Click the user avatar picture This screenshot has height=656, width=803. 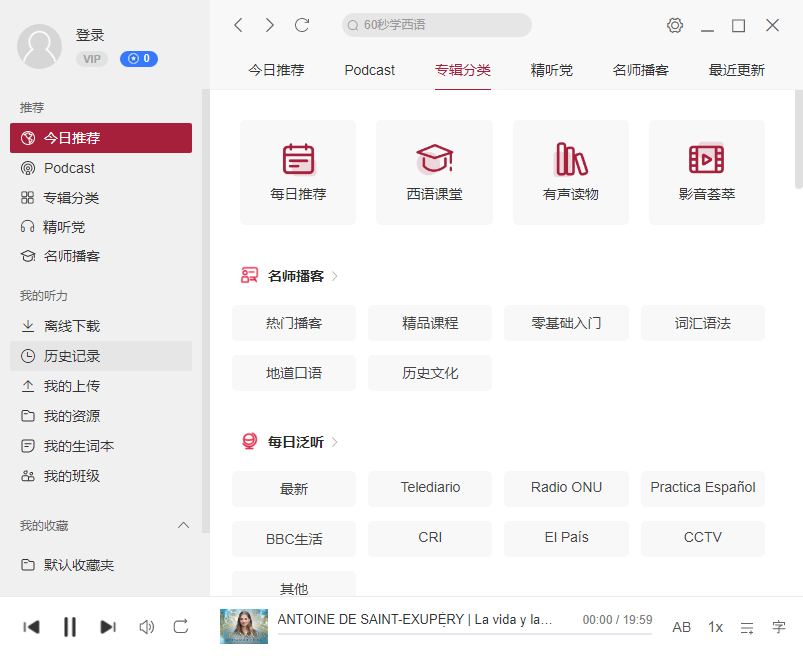[x=39, y=47]
